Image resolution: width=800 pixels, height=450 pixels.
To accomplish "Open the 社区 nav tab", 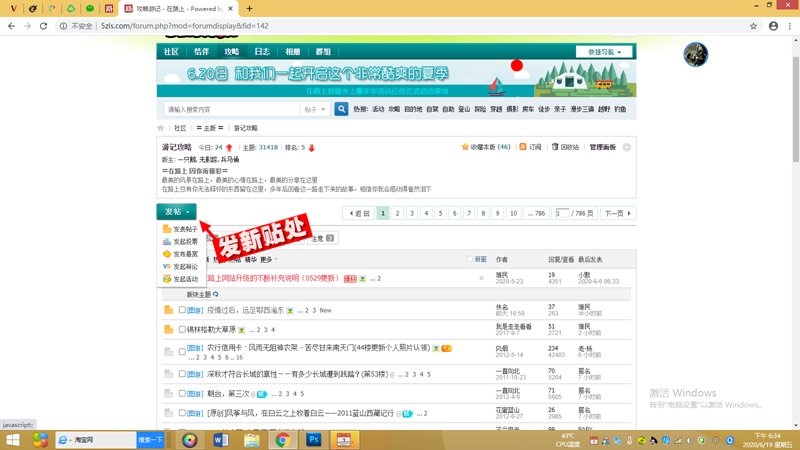I will pos(171,52).
